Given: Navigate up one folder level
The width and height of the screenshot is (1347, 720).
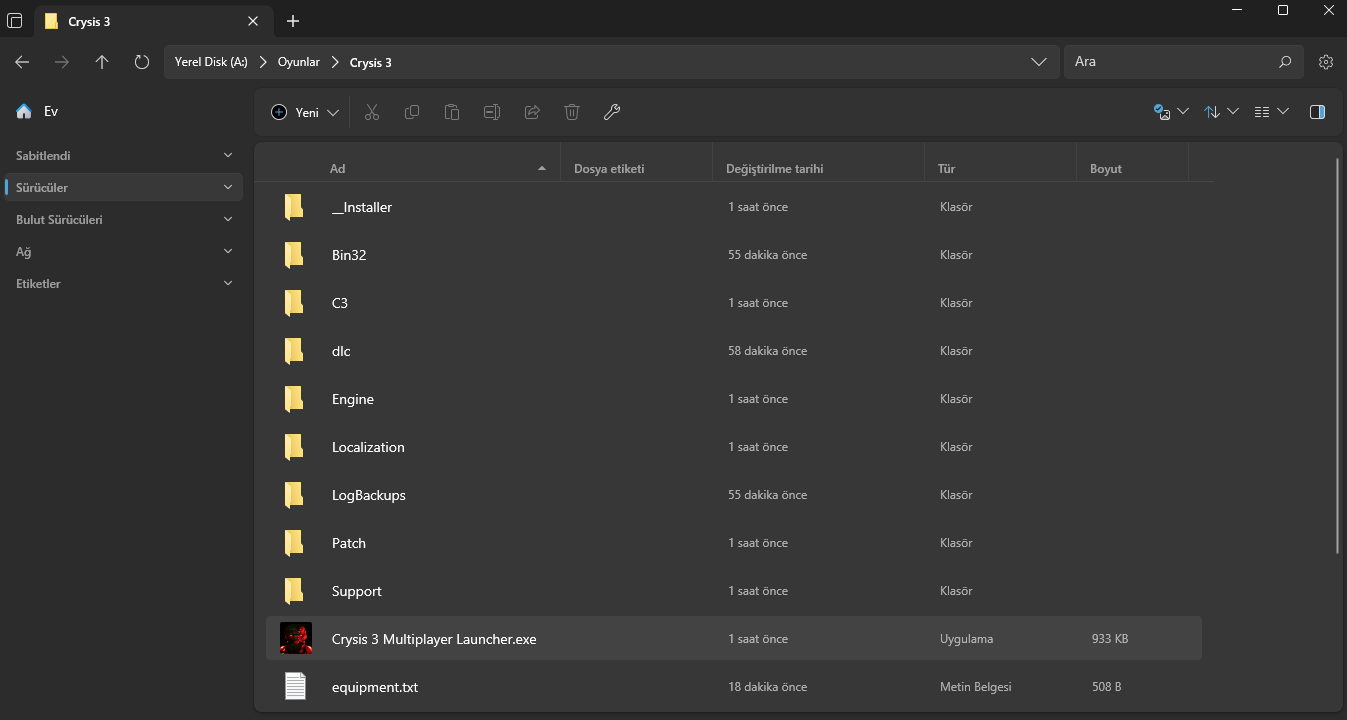Looking at the screenshot, I should (102, 62).
